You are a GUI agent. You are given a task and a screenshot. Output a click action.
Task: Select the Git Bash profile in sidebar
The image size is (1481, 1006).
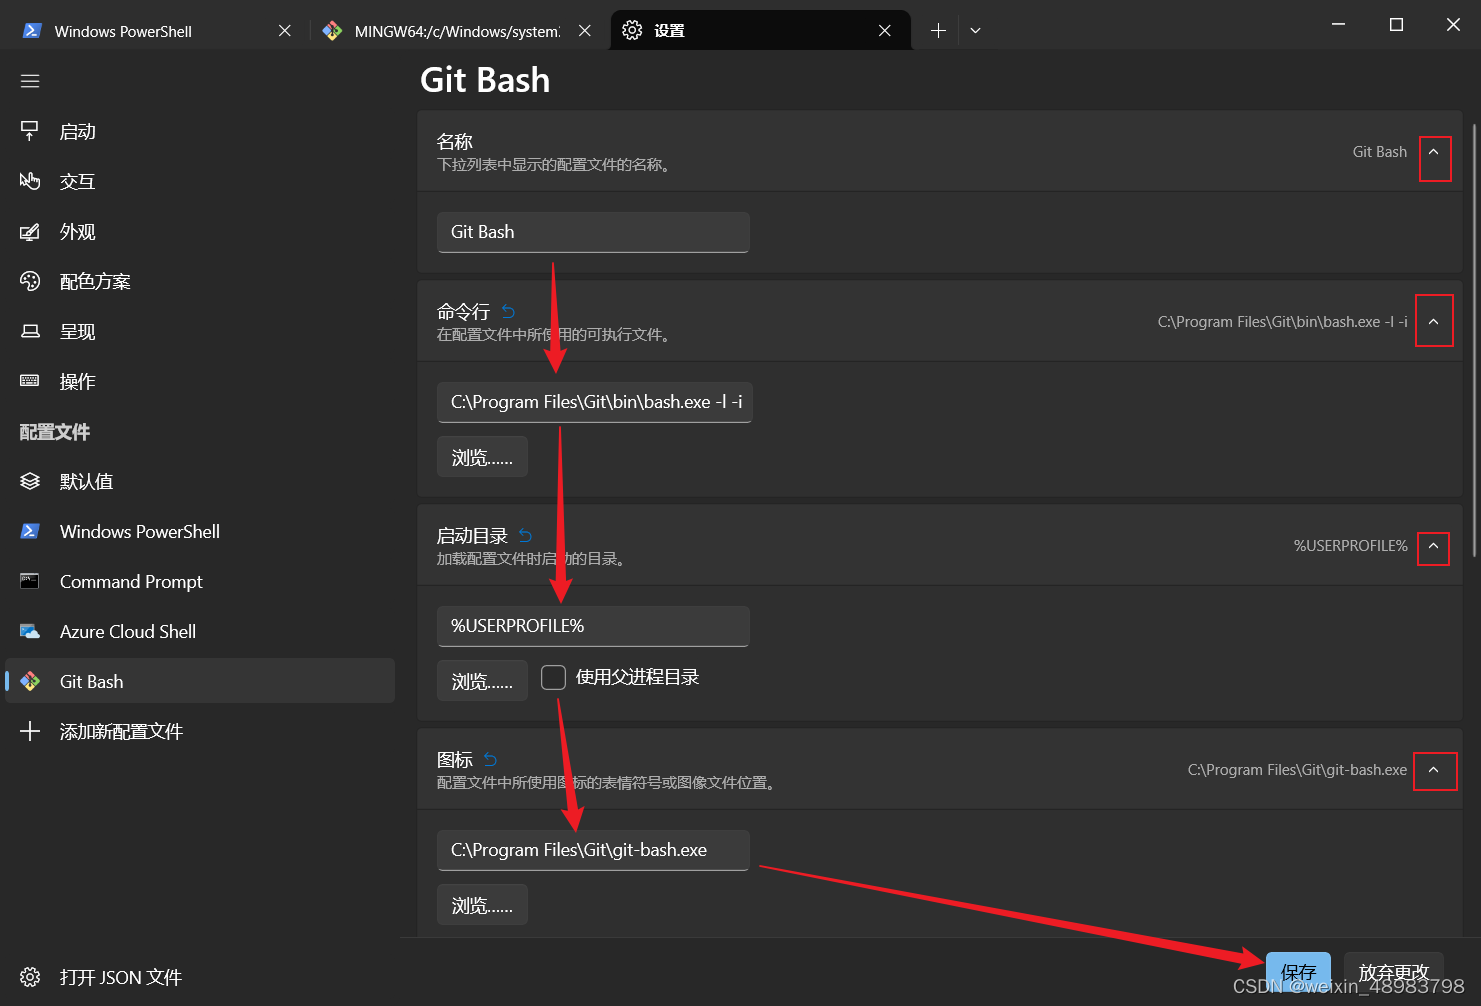[200, 681]
